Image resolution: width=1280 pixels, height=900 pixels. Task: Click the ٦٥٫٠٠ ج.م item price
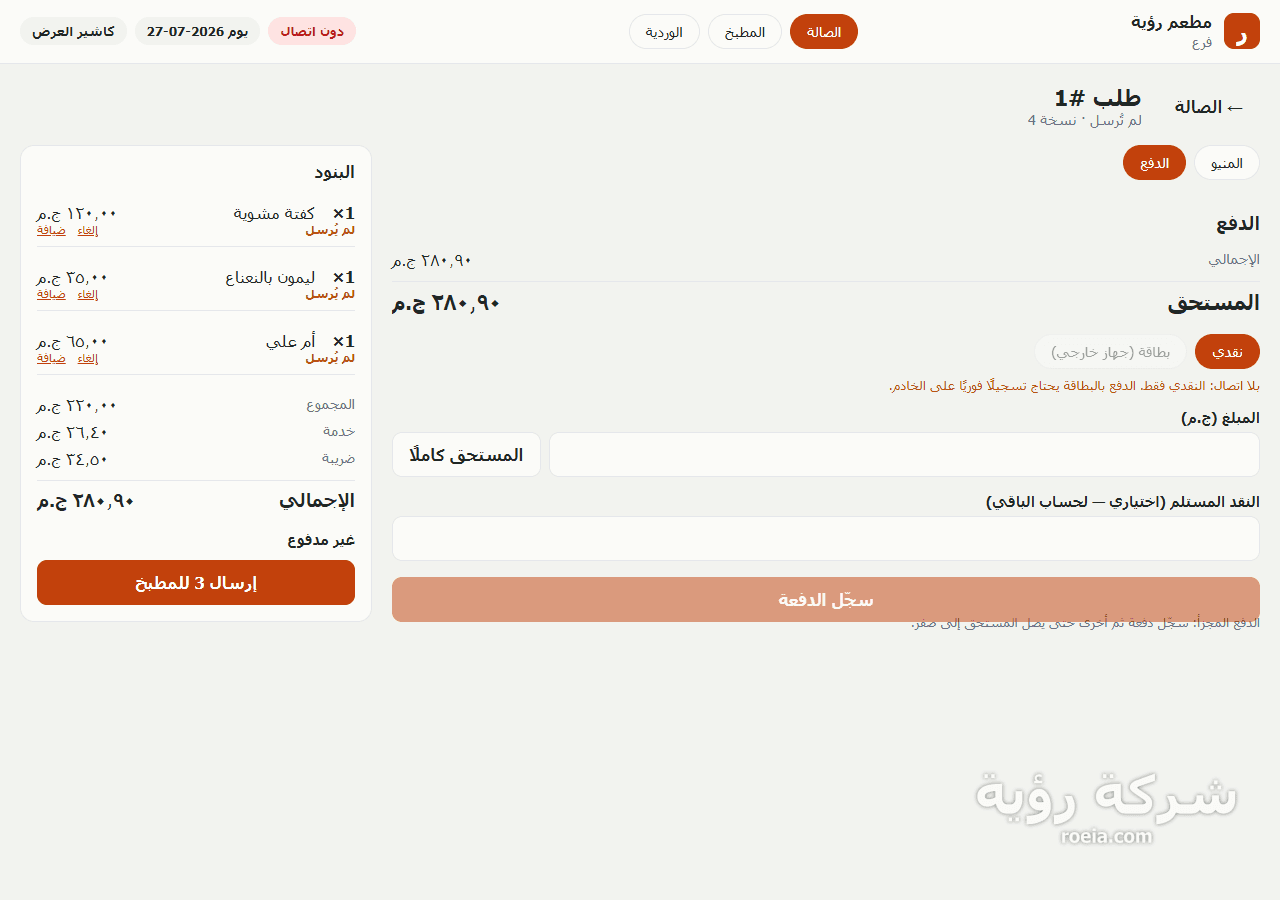coord(73,341)
